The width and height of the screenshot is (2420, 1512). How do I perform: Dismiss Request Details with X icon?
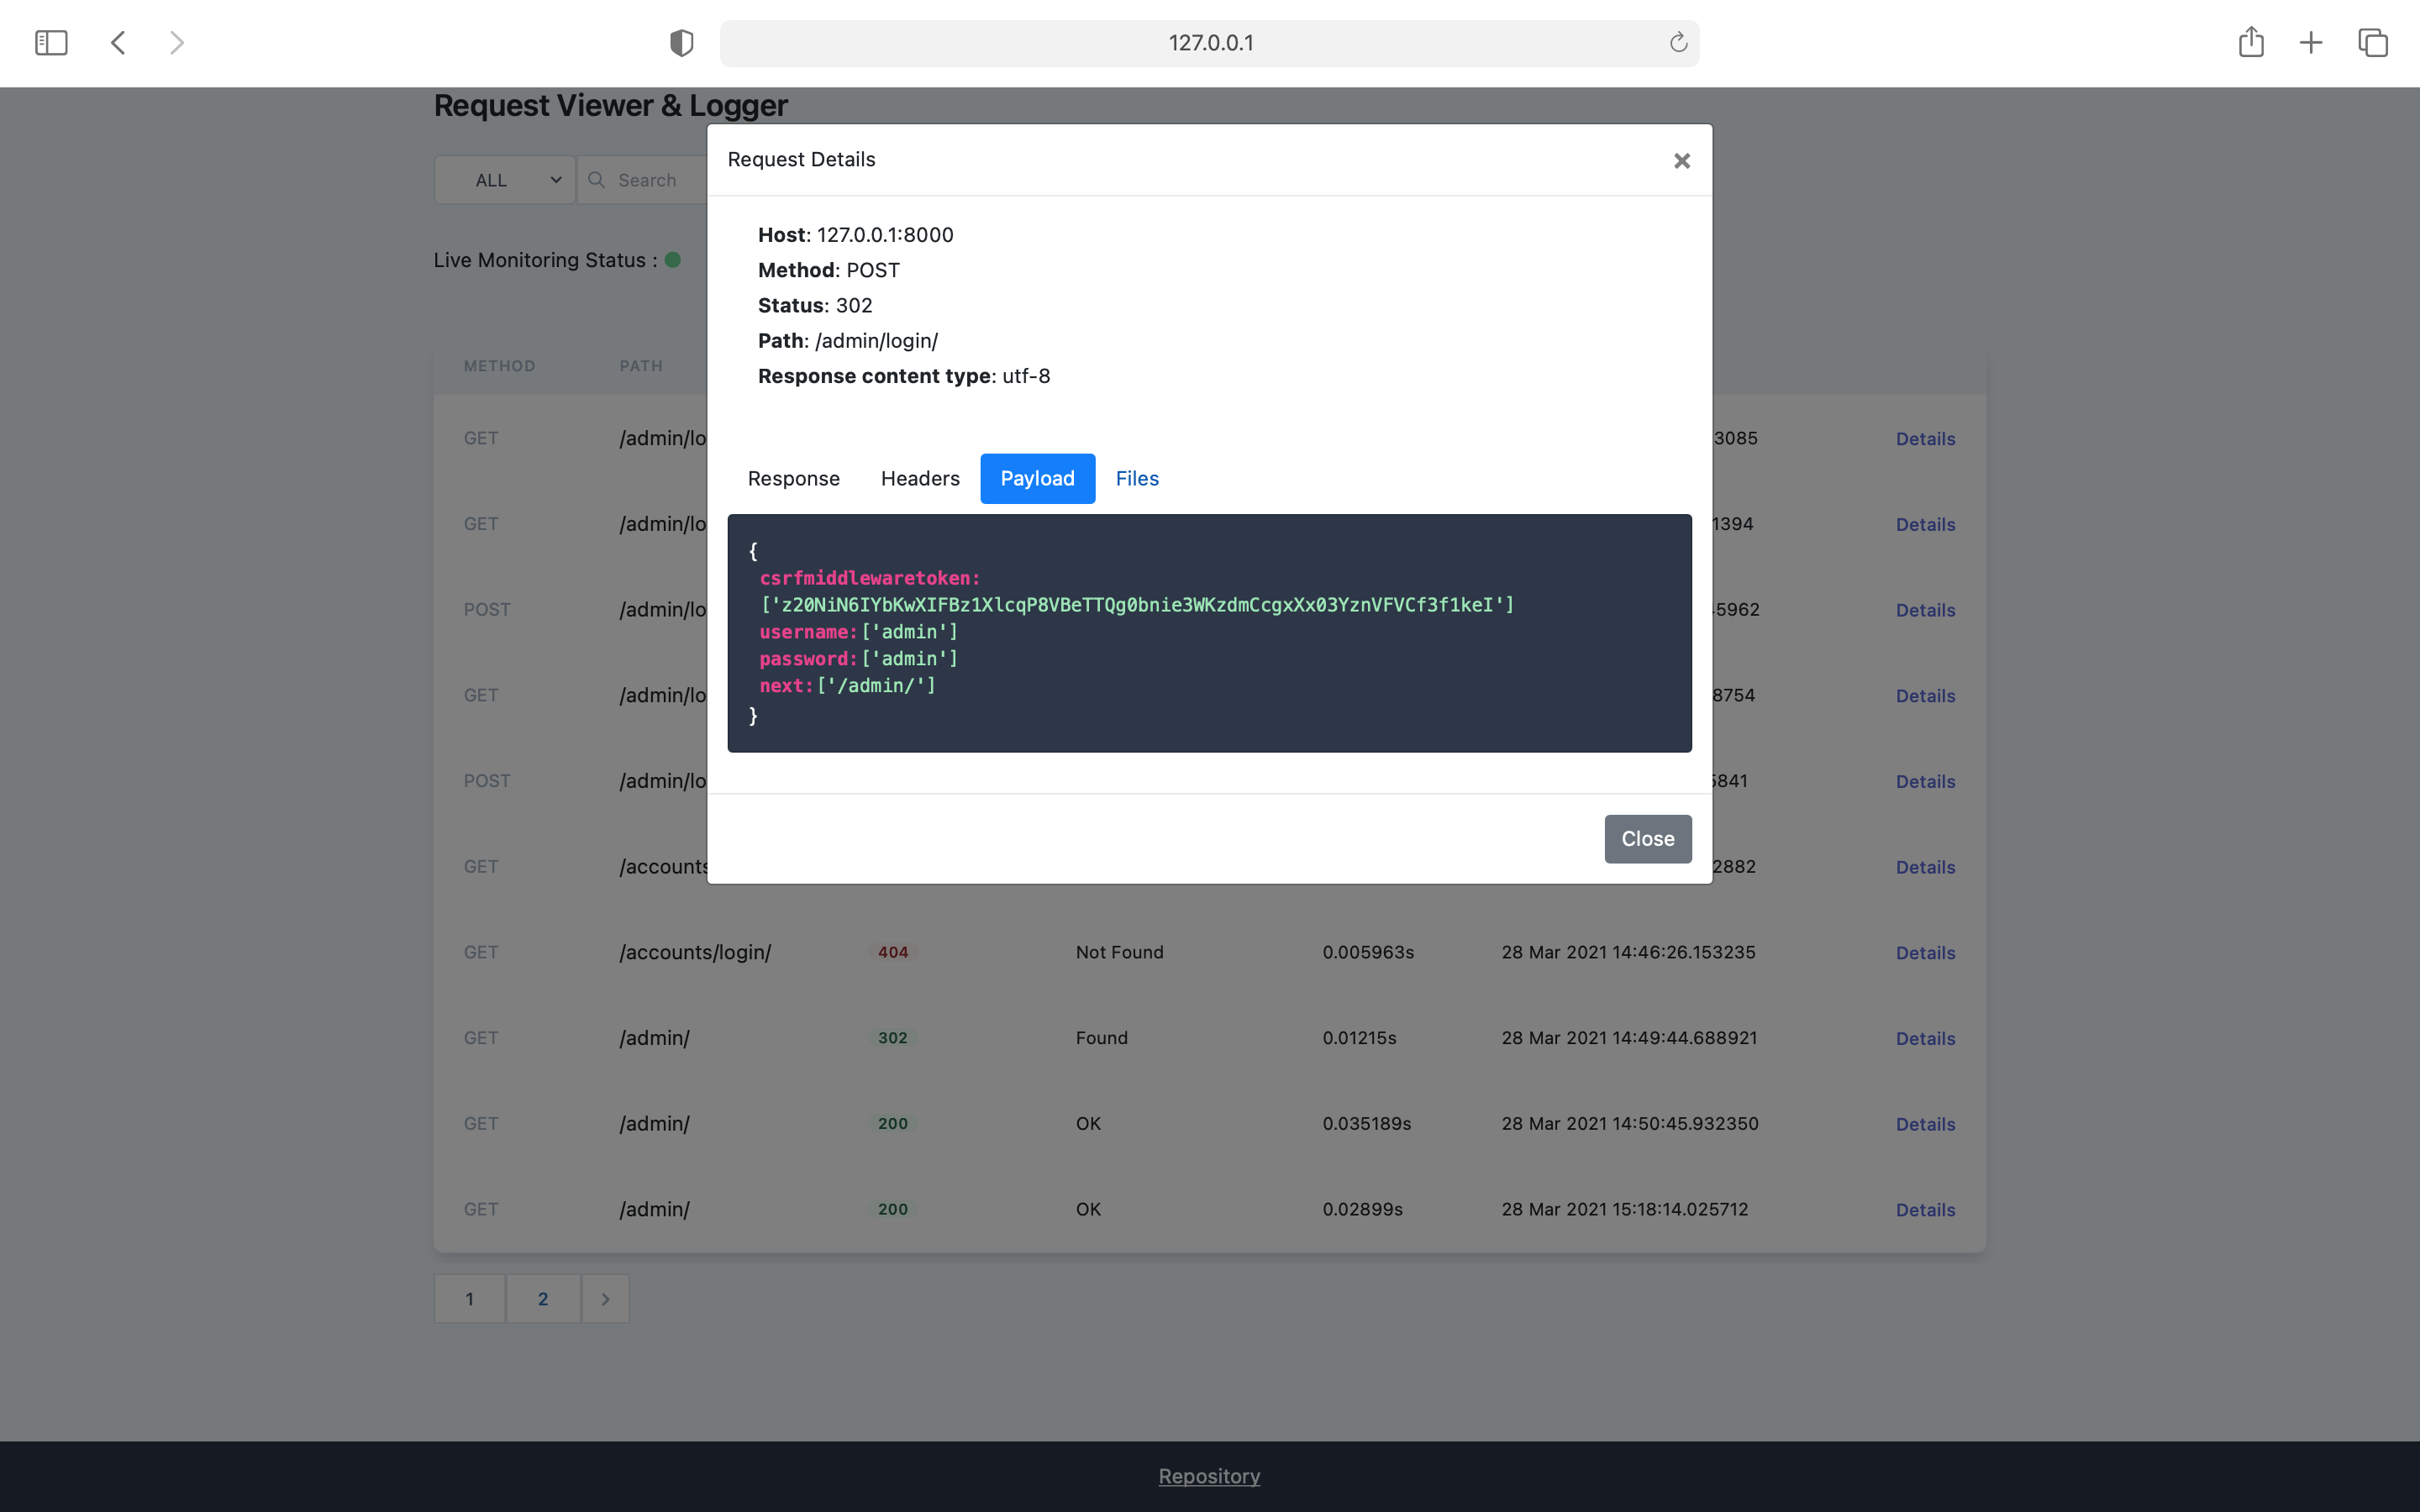click(x=1681, y=161)
